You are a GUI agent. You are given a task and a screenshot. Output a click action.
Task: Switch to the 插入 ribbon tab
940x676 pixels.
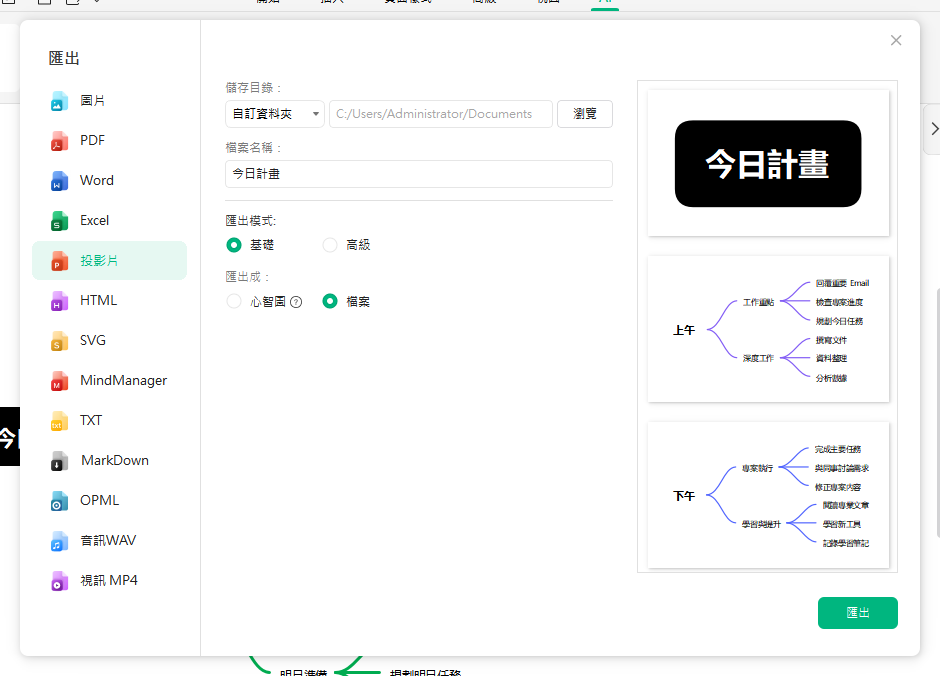(330, 3)
